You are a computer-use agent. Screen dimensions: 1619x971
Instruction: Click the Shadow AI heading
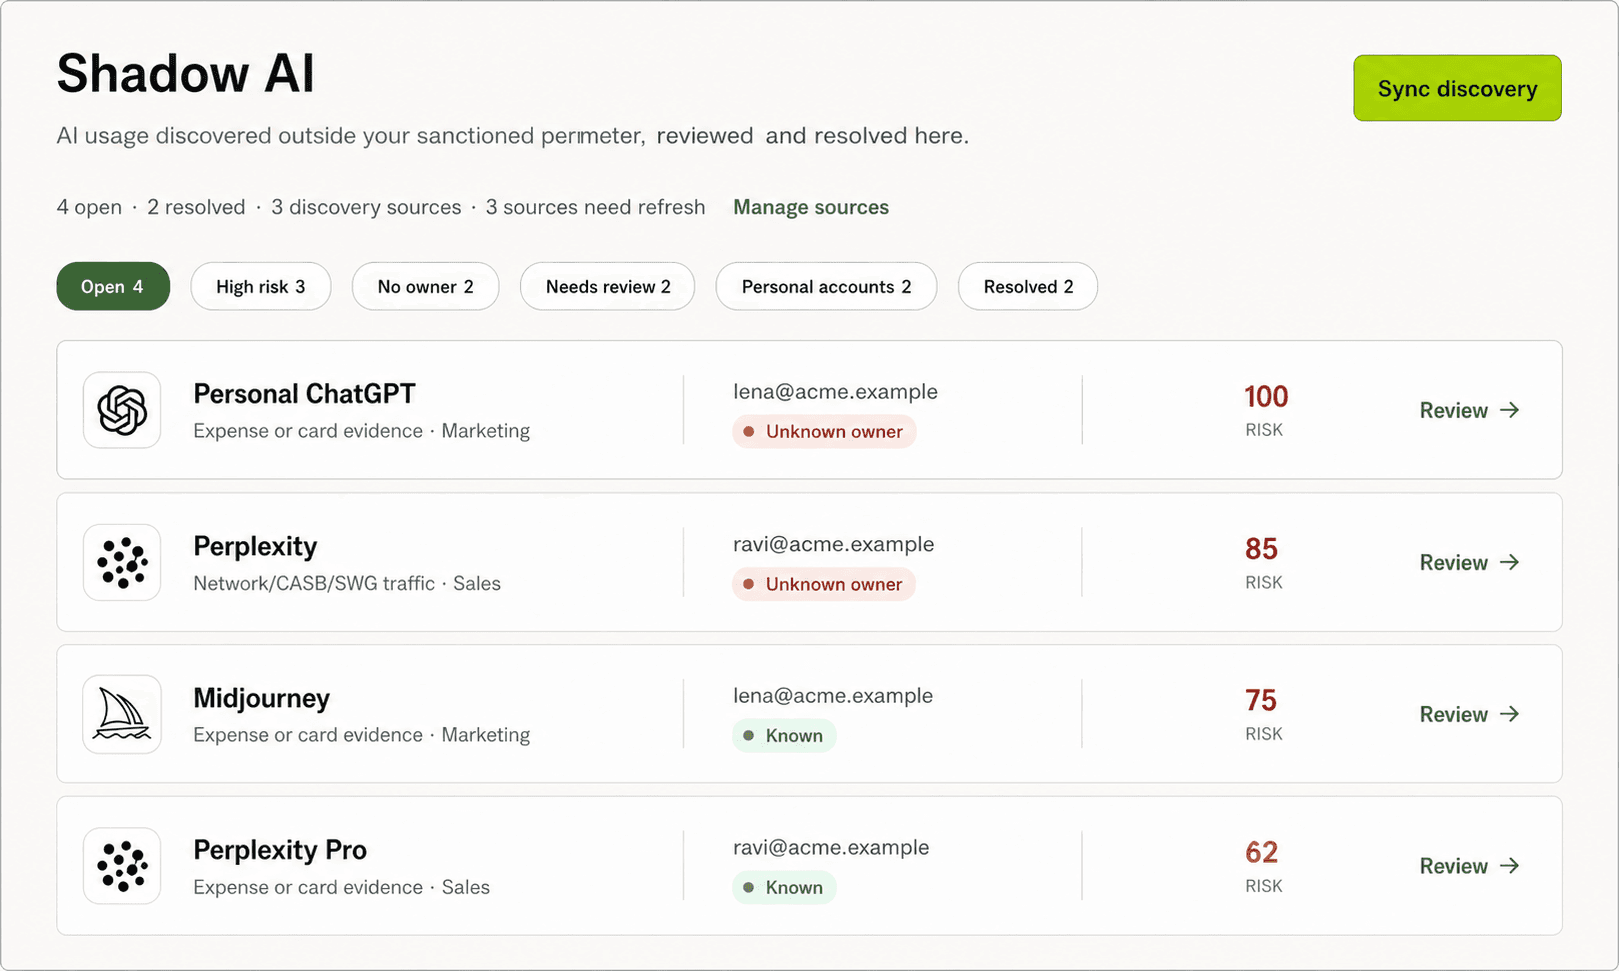[186, 74]
